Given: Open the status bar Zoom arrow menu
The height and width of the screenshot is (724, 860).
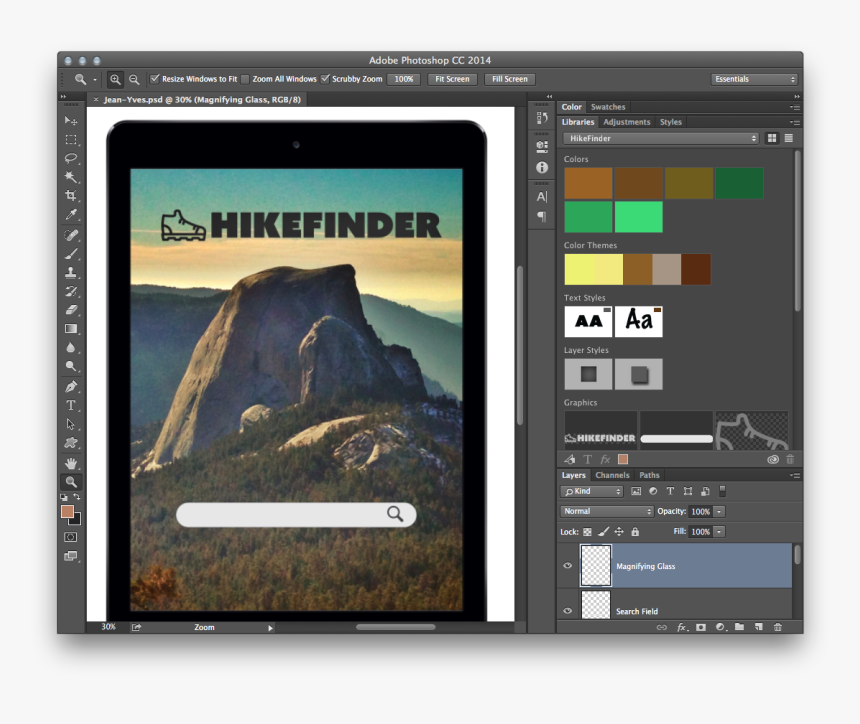Looking at the screenshot, I should click(x=270, y=628).
